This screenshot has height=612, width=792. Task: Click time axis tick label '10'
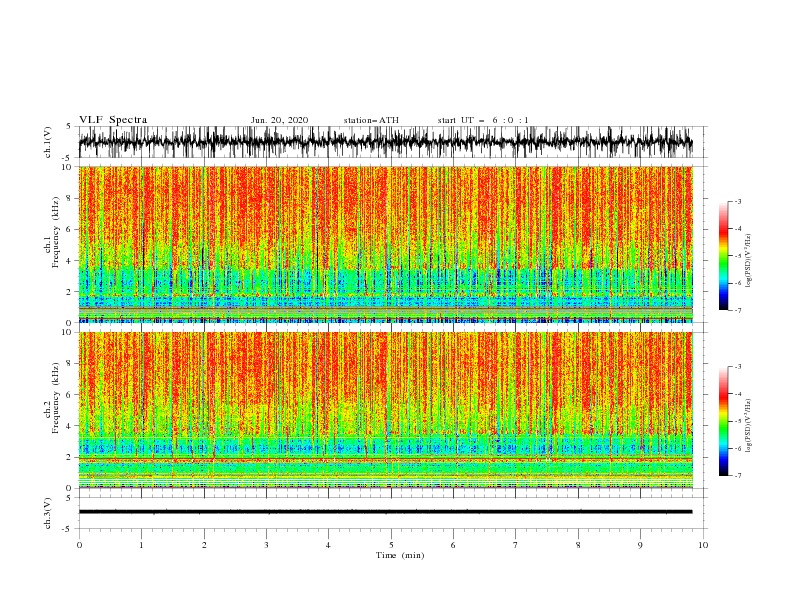703,545
